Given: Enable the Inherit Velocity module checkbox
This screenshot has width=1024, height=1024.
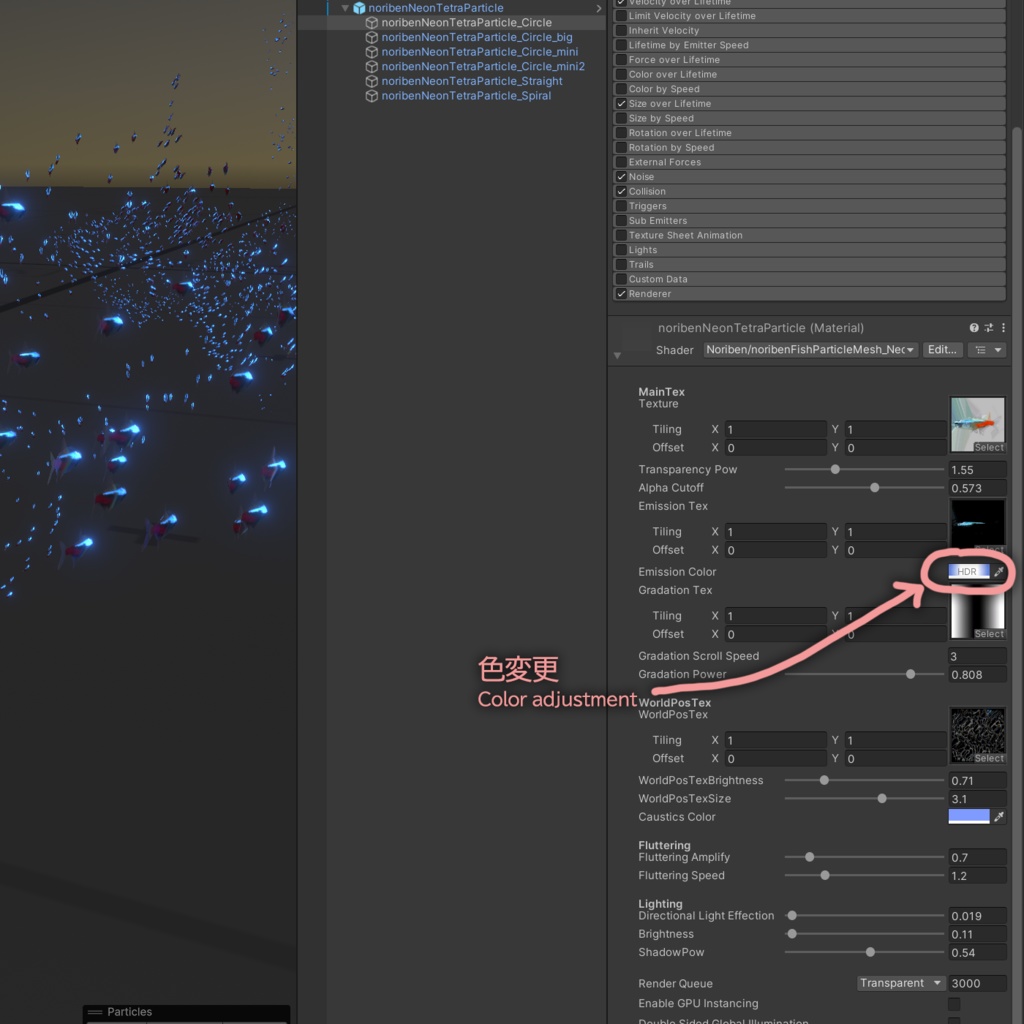Looking at the screenshot, I should 621,30.
